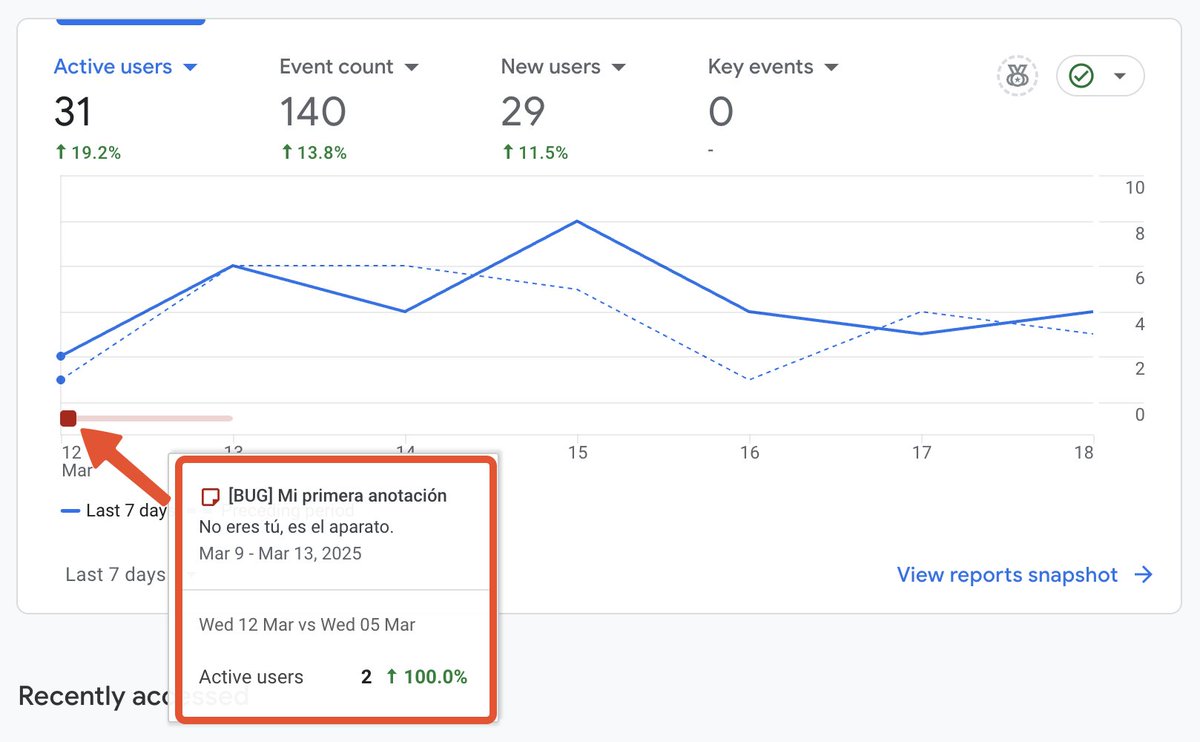Click the New users value 29
The width and height of the screenshot is (1200, 742).
coord(523,112)
